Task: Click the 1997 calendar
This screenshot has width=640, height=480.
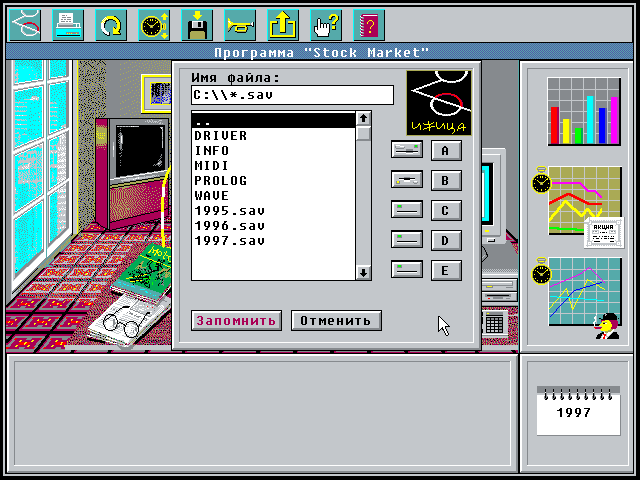Action: coord(578,410)
